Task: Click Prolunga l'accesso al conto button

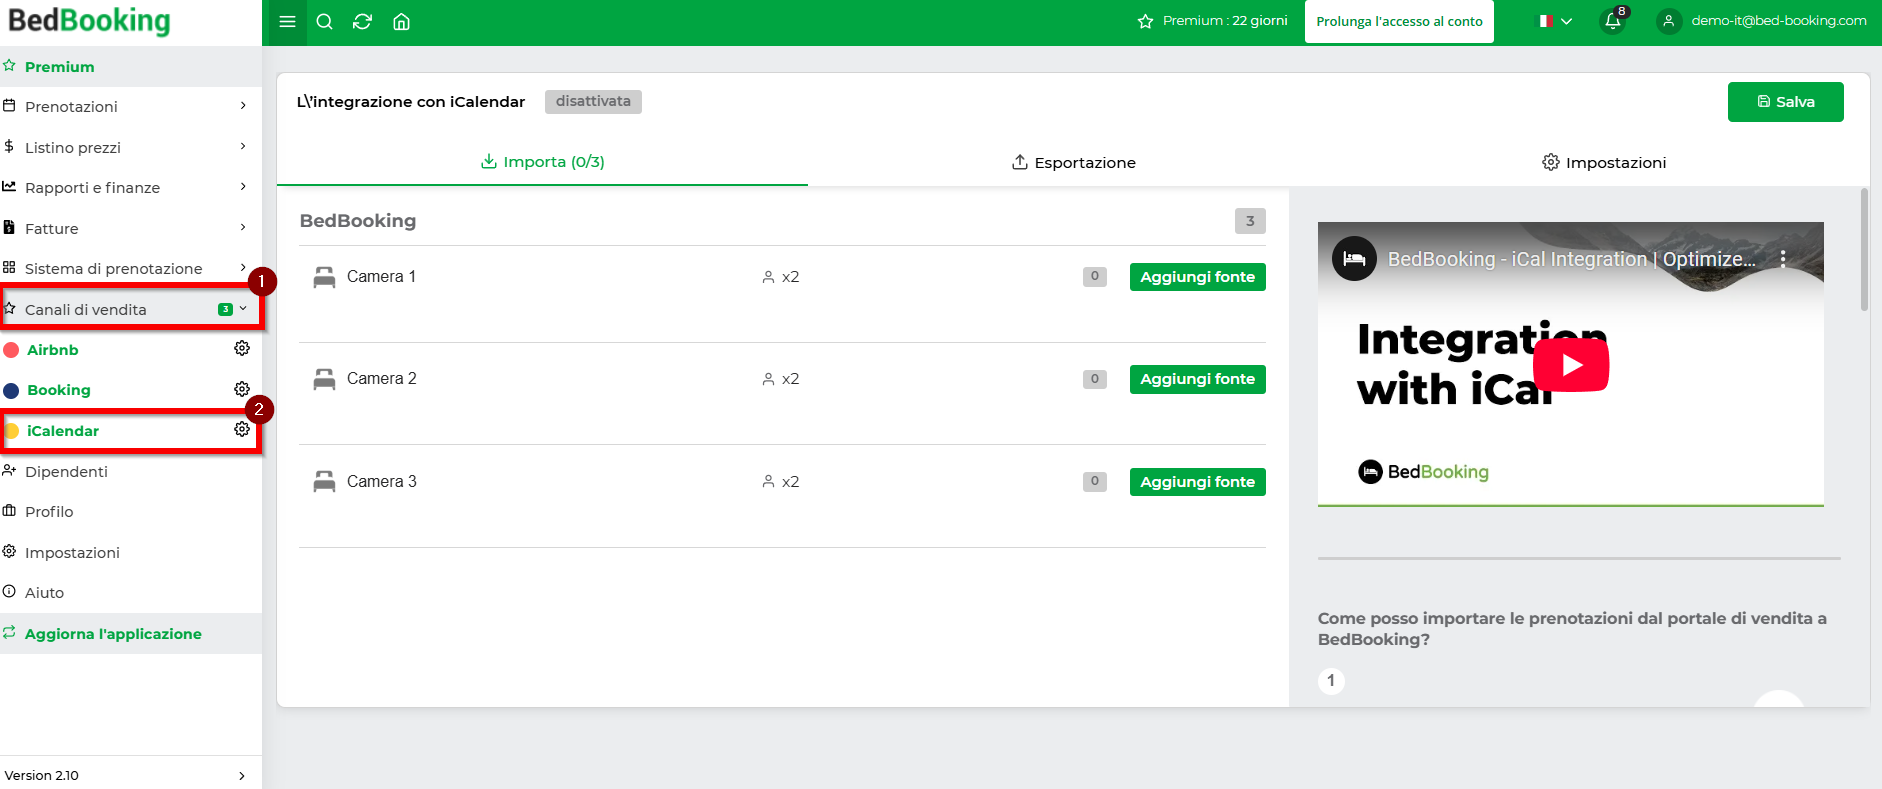Action: pyautogui.click(x=1399, y=21)
